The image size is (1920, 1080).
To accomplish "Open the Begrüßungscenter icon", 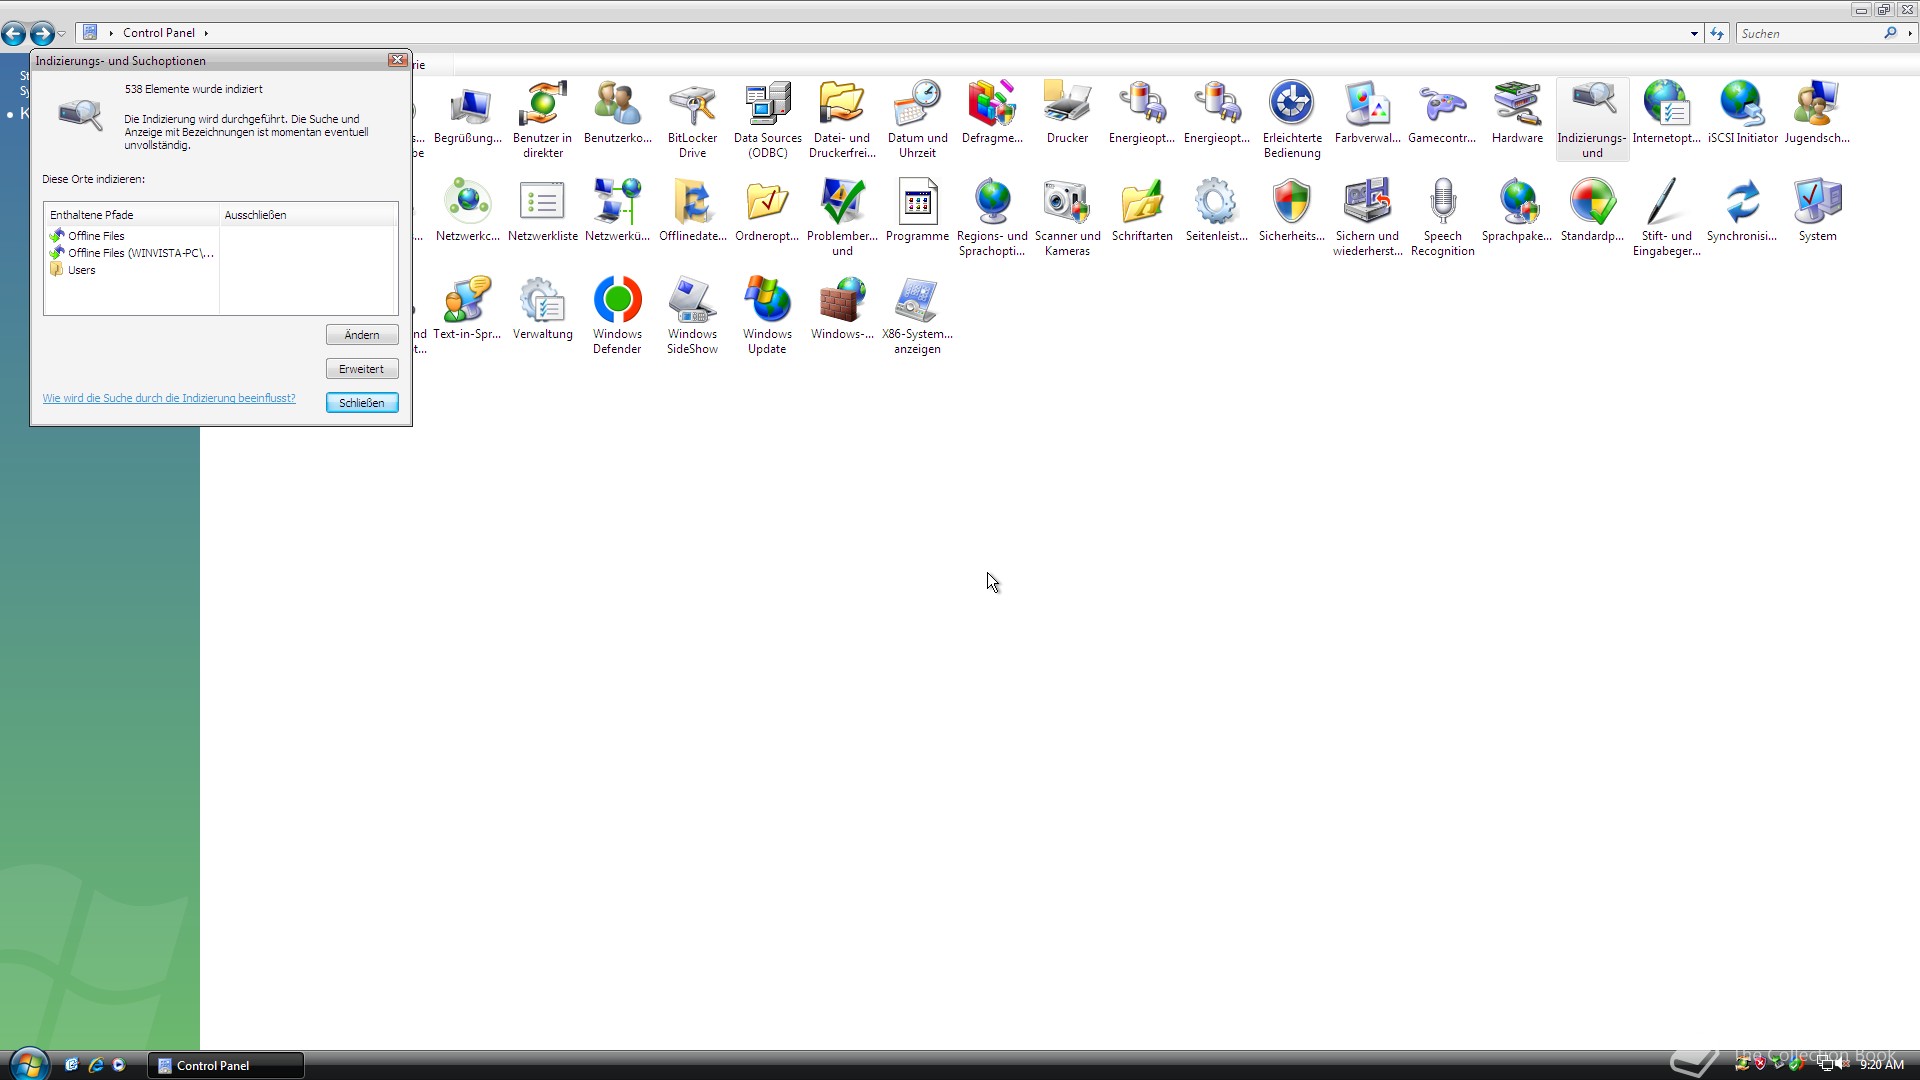I will pos(468,113).
